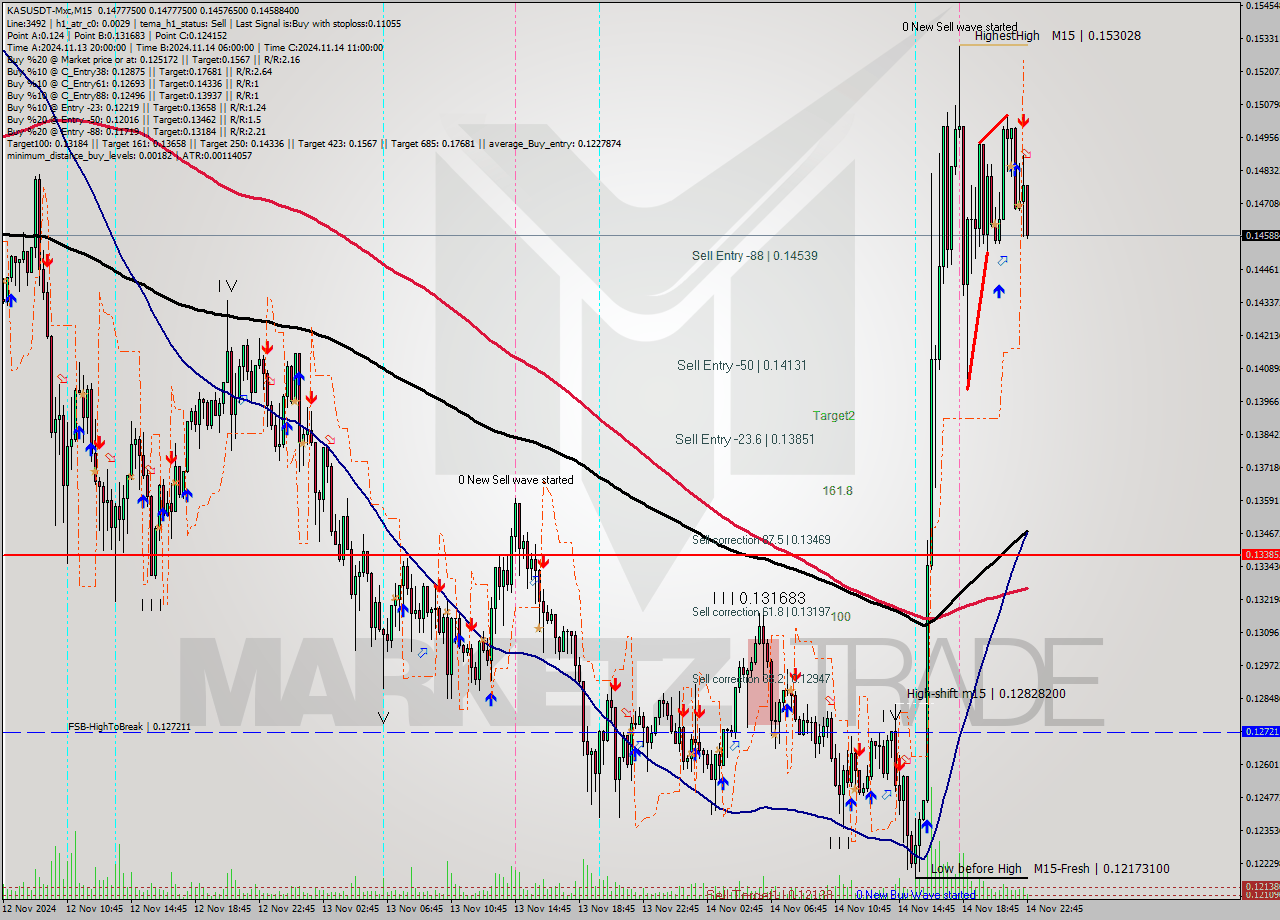Click the '13 Nov 14:45' time axis label
Image resolution: width=1280 pixels, height=920 pixels.
[542, 910]
